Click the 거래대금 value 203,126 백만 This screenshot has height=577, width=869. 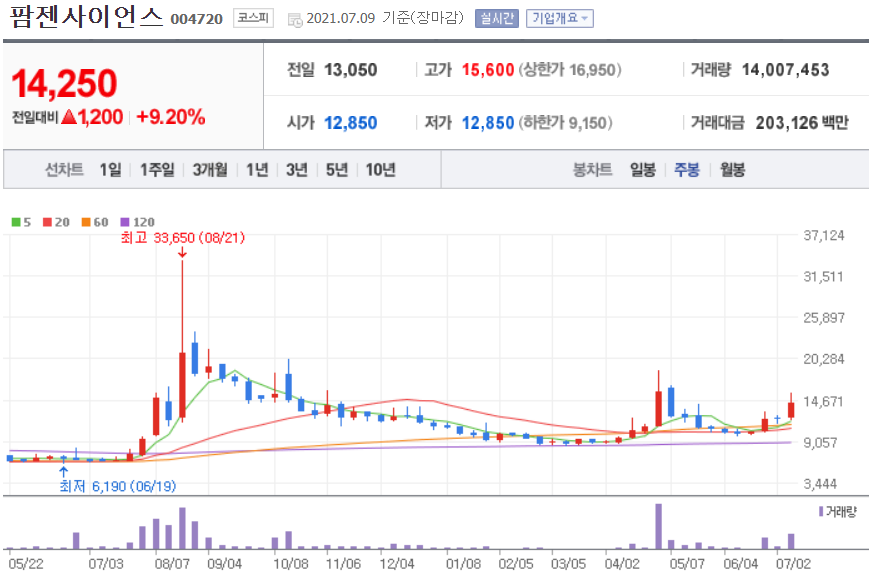pos(802,122)
